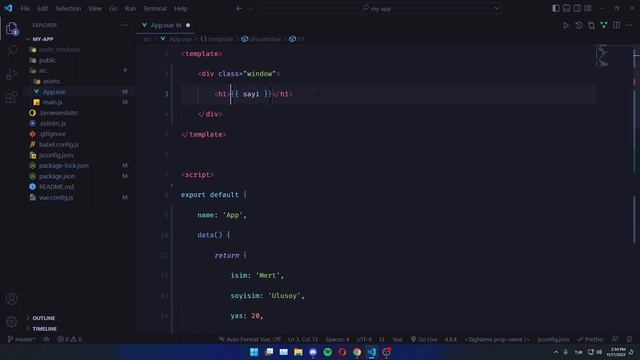Open the Customize Layout icon

coord(588,8)
